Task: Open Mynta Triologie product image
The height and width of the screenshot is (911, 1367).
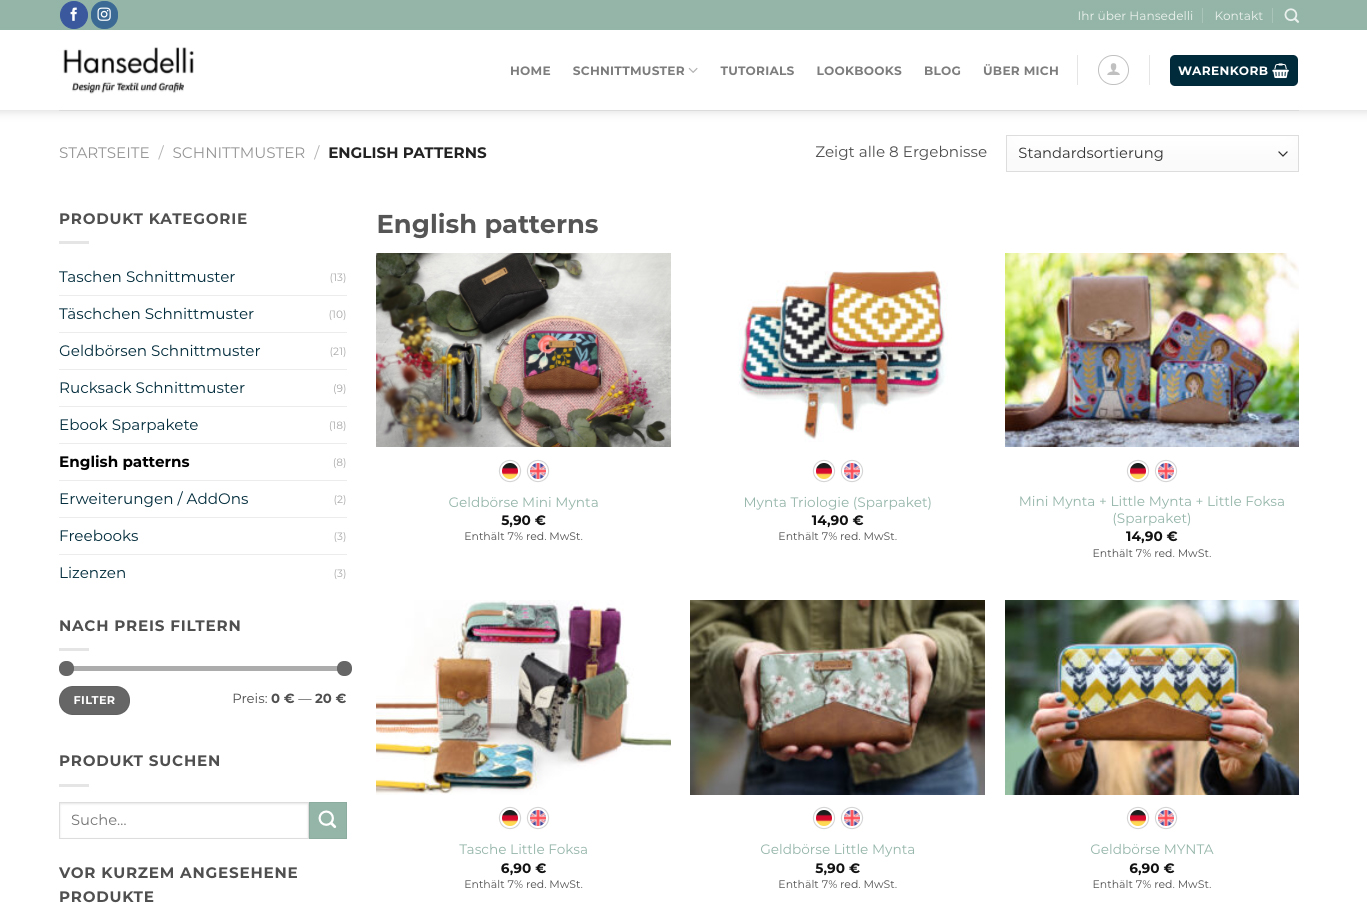Action: [x=838, y=350]
